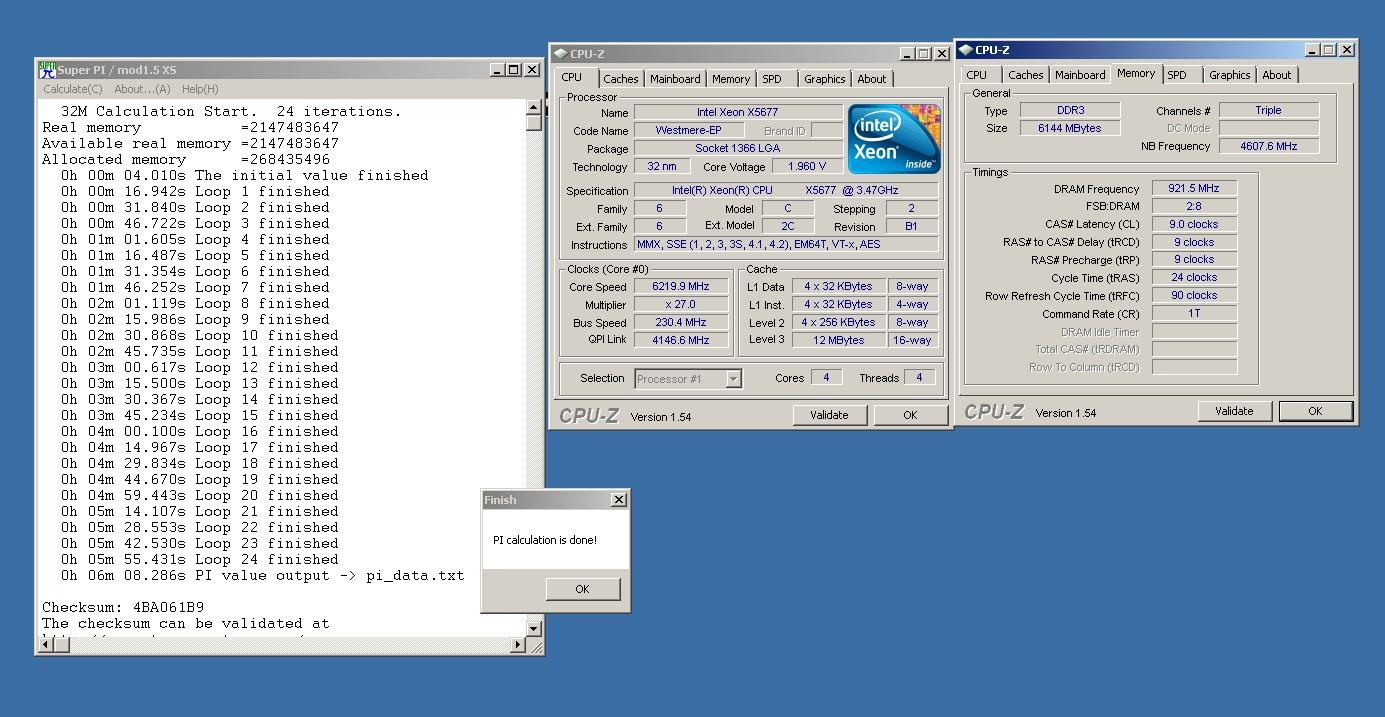Click memory Type value DDR3
Screen dimensions: 1385x717
pyautogui.click(x=1070, y=110)
